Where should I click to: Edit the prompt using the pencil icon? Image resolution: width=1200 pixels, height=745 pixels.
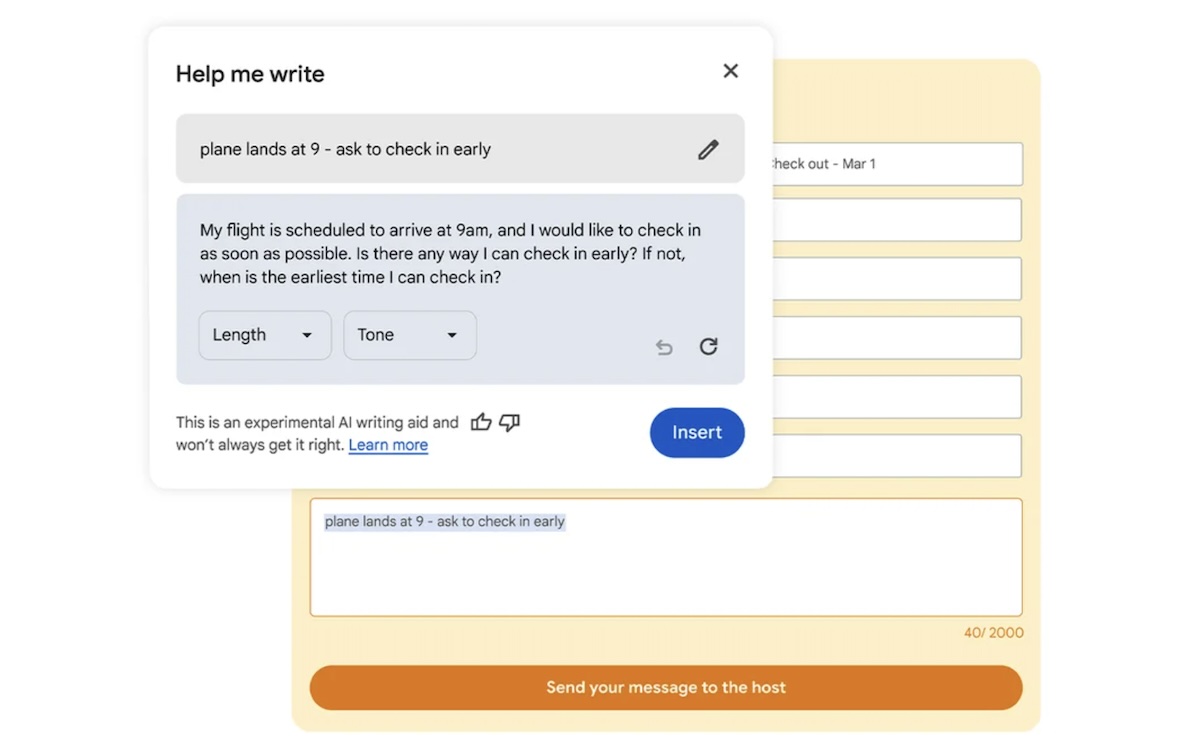click(708, 149)
